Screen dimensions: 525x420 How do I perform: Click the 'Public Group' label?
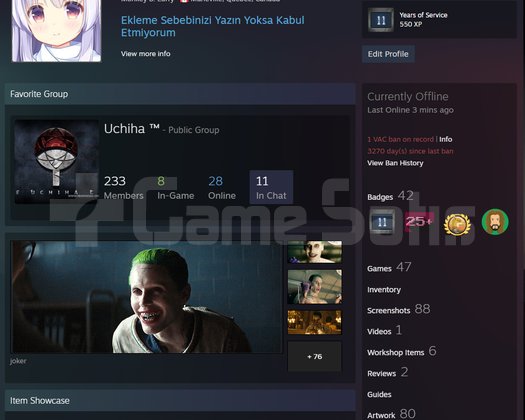(194, 130)
